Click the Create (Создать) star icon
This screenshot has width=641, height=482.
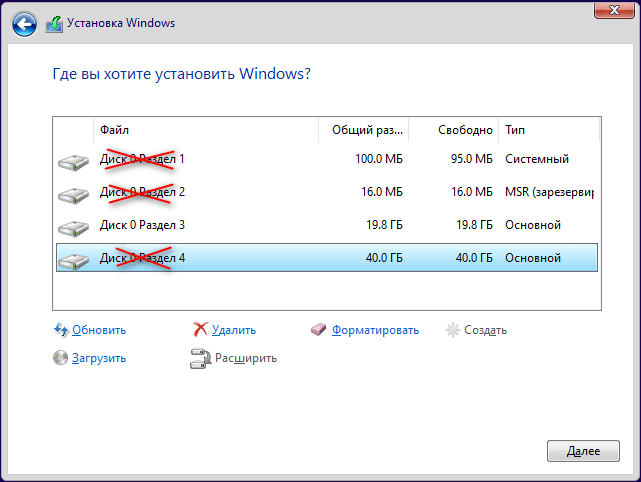(x=453, y=329)
